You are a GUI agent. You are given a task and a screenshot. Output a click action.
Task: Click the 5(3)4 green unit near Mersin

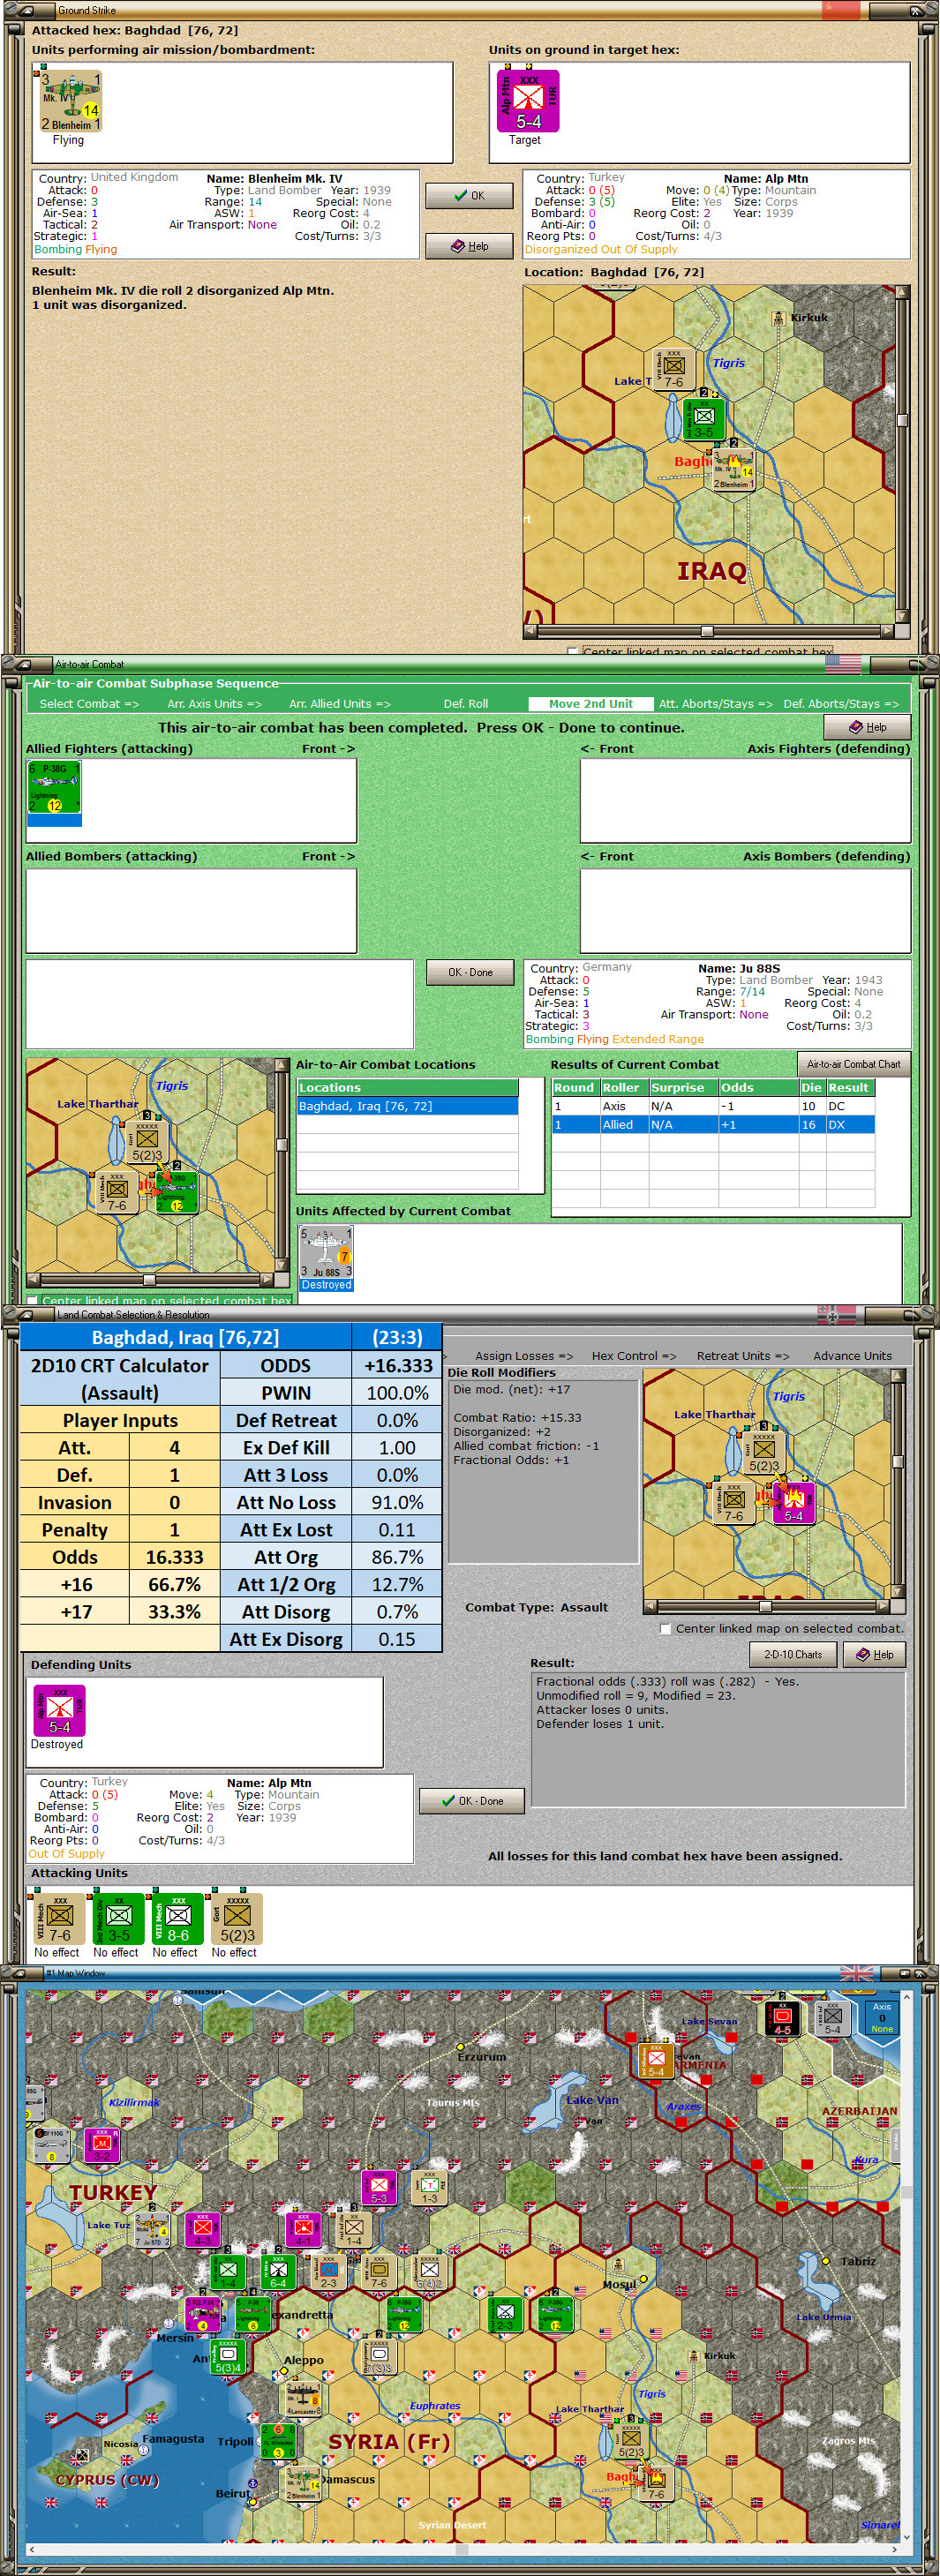[228, 2356]
